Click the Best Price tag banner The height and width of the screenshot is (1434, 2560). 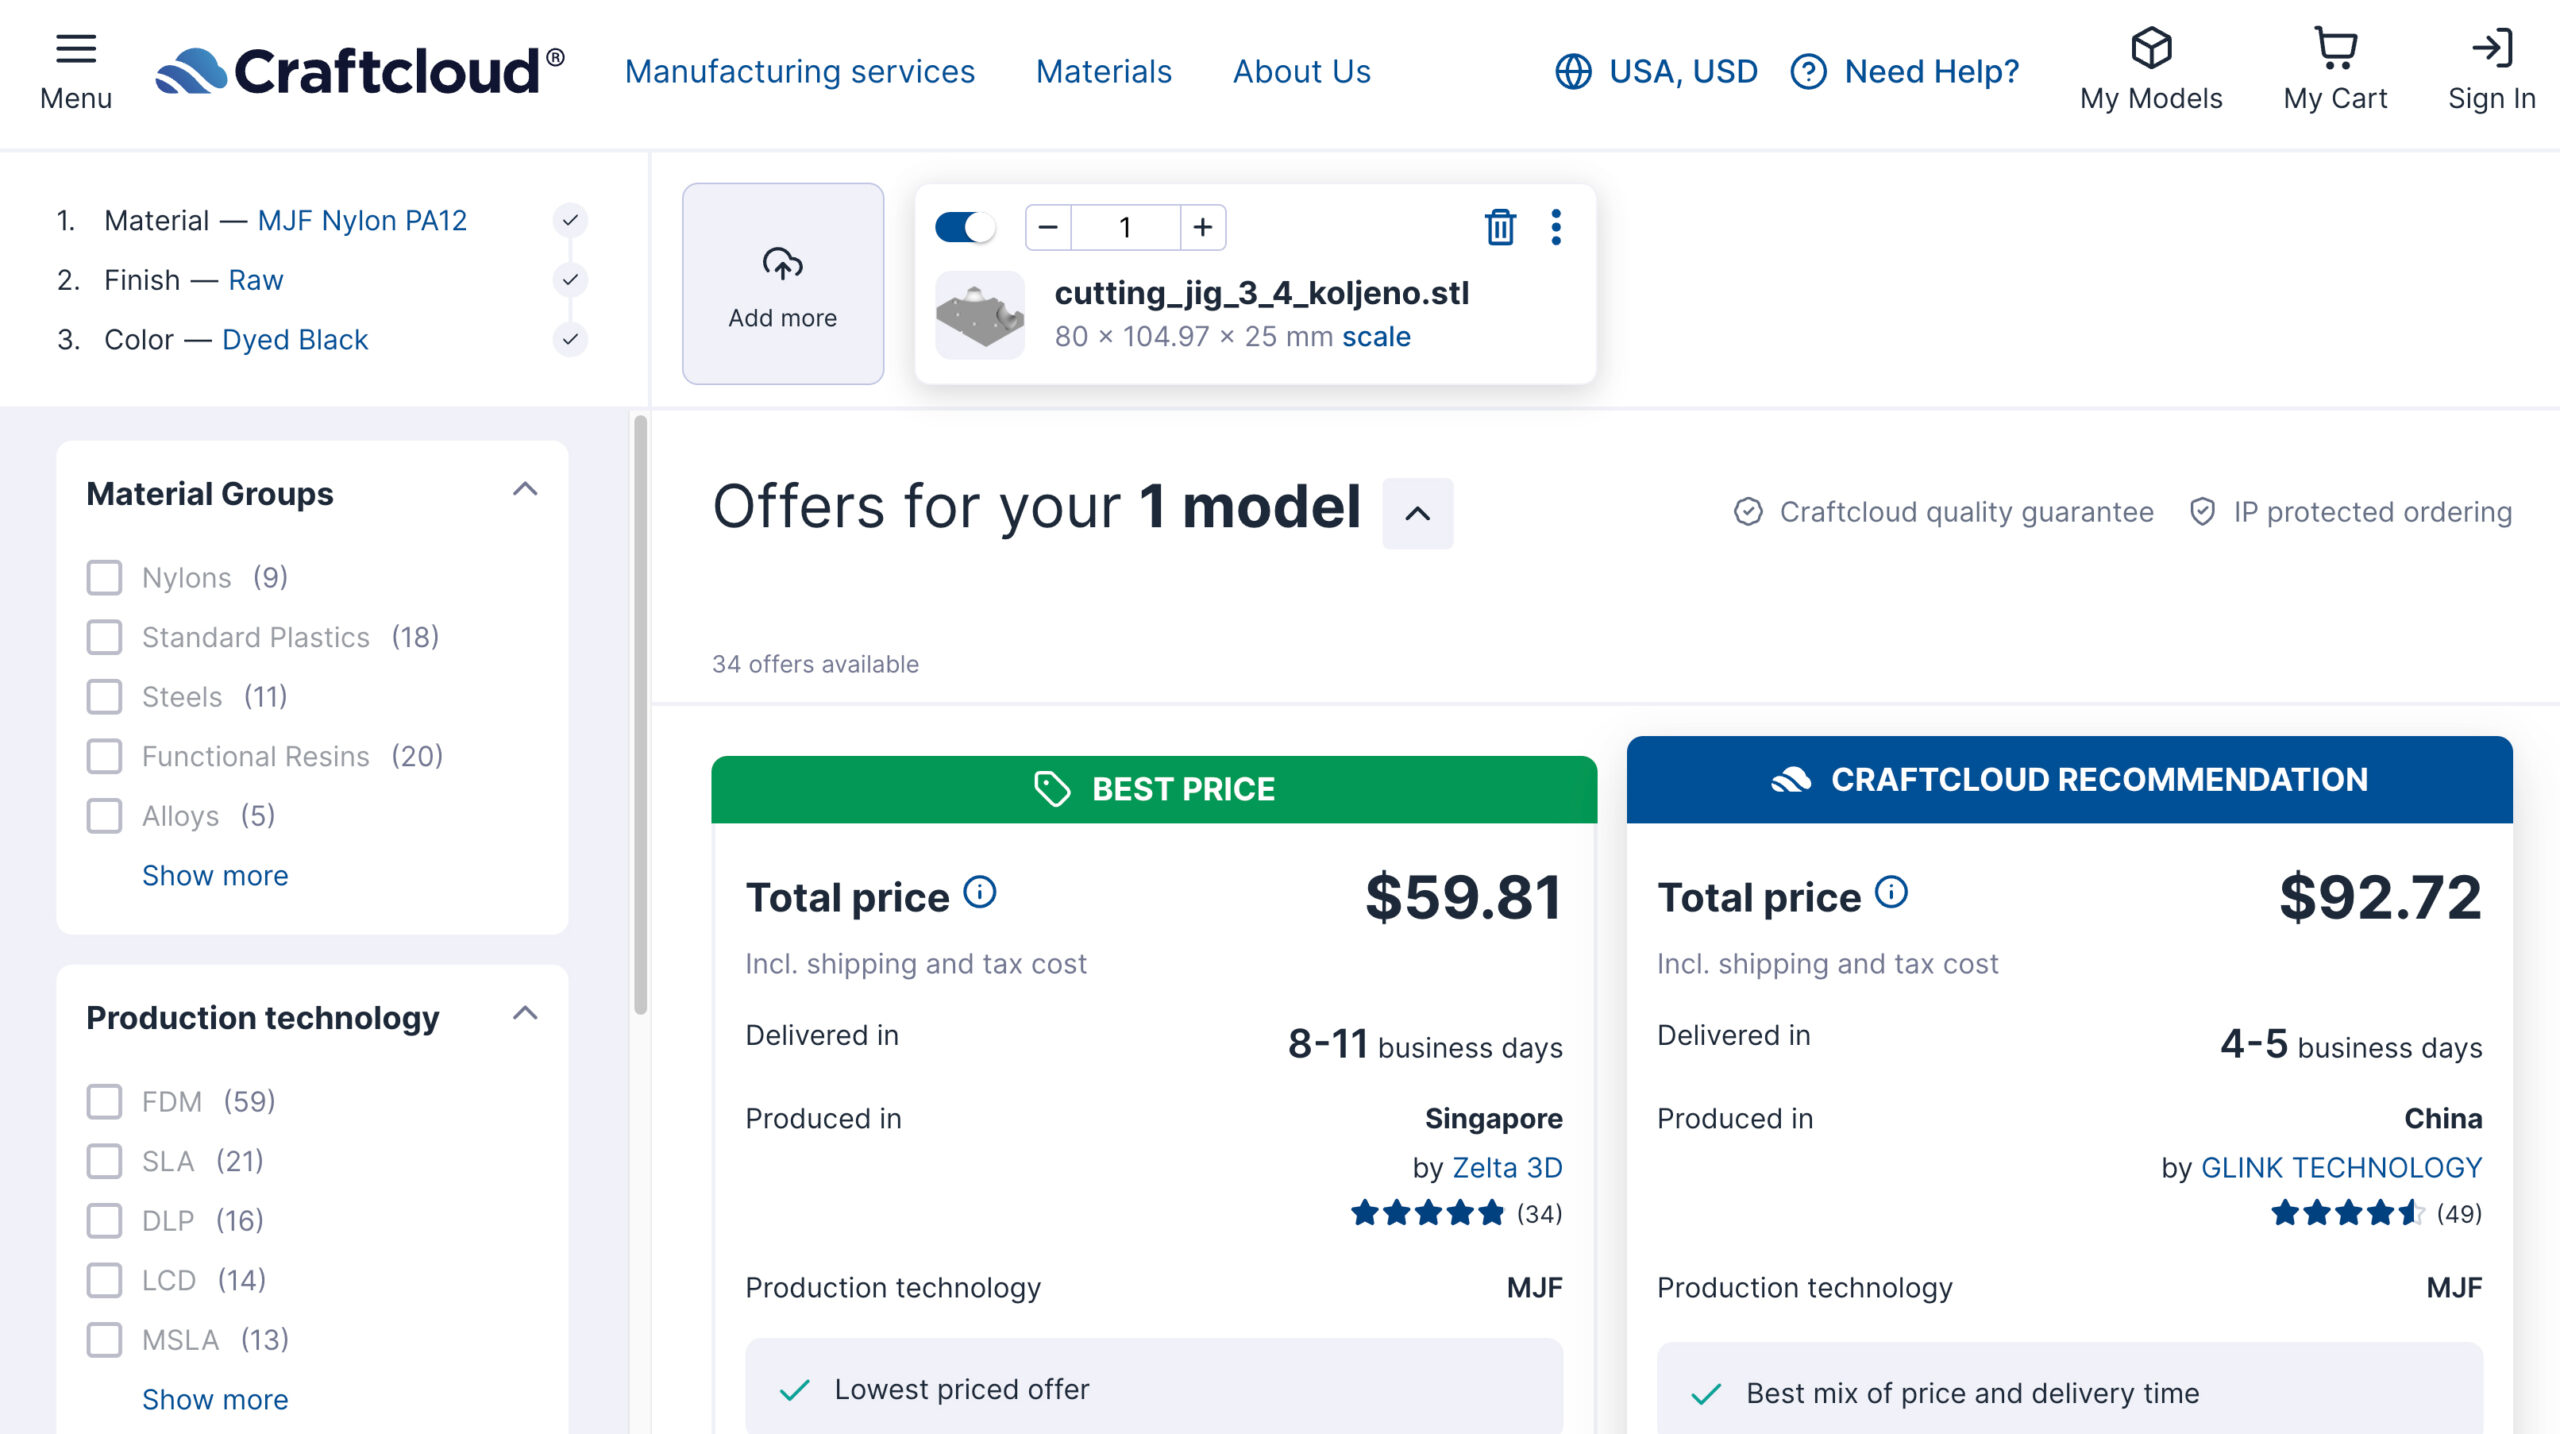tap(1154, 789)
